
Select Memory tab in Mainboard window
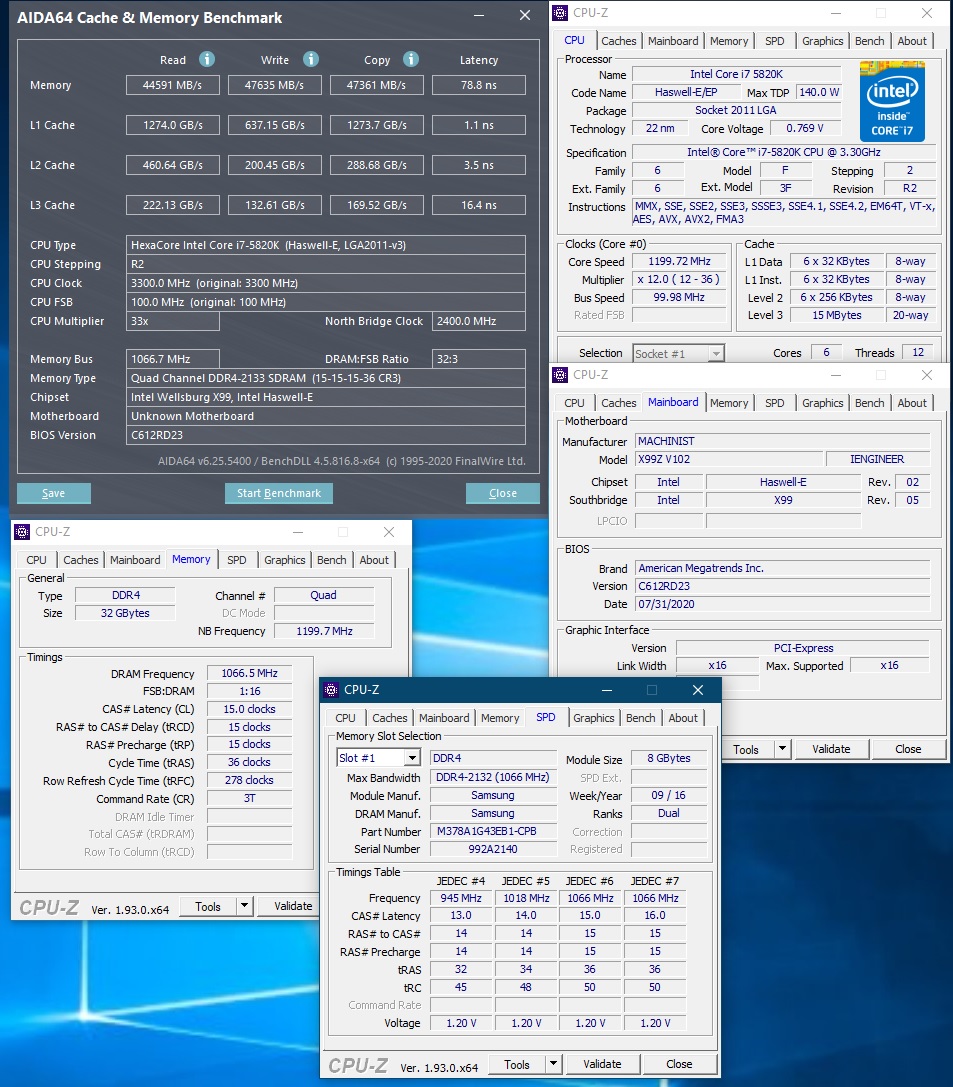tap(728, 403)
